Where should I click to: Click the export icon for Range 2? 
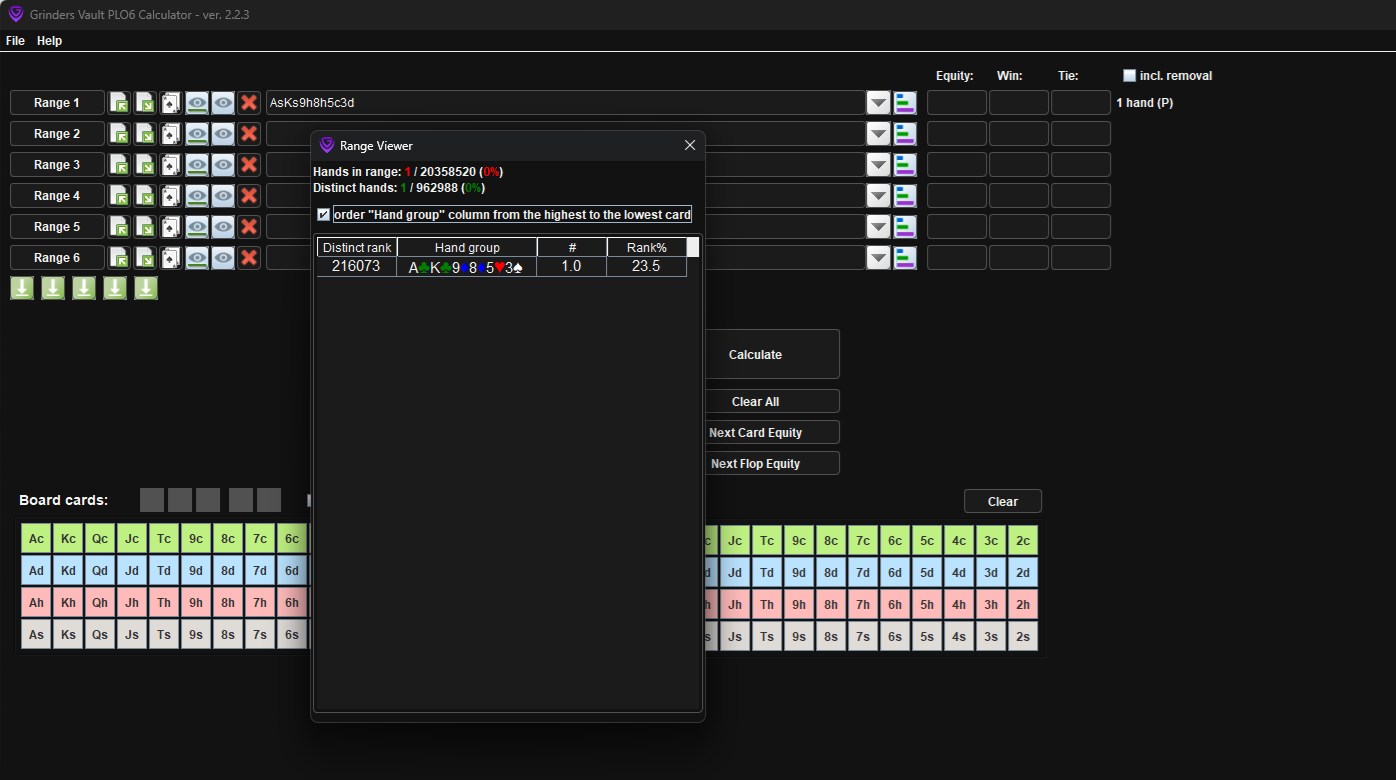[x=145, y=134]
